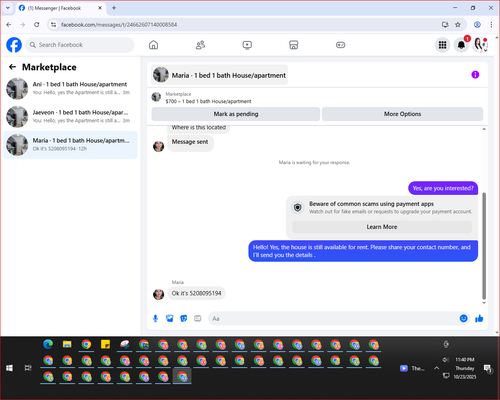Reload the page in browser
The height and width of the screenshot is (400, 500).
[37, 25]
